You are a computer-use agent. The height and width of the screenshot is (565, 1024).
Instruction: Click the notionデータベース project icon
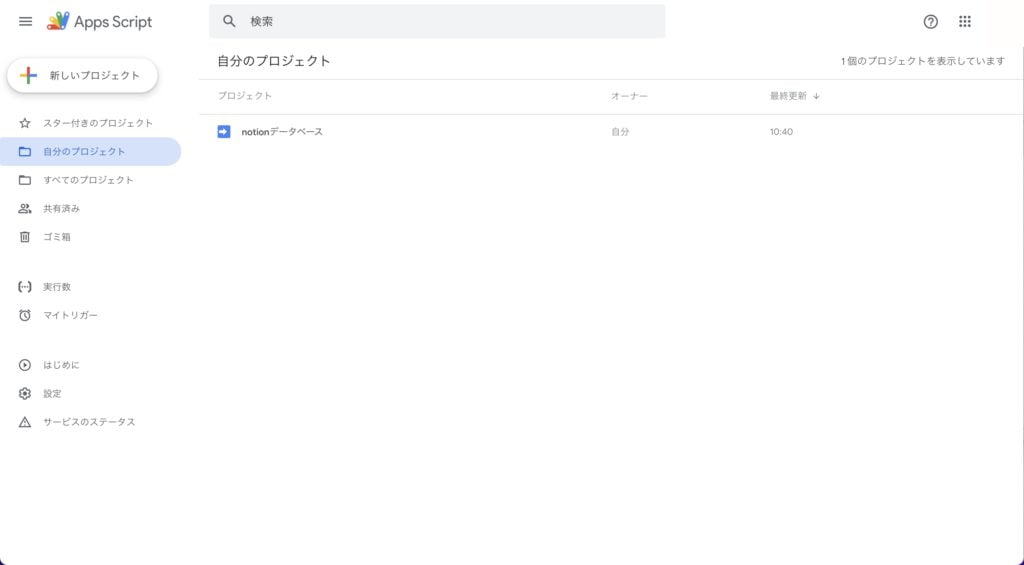click(x=224, y=131)
